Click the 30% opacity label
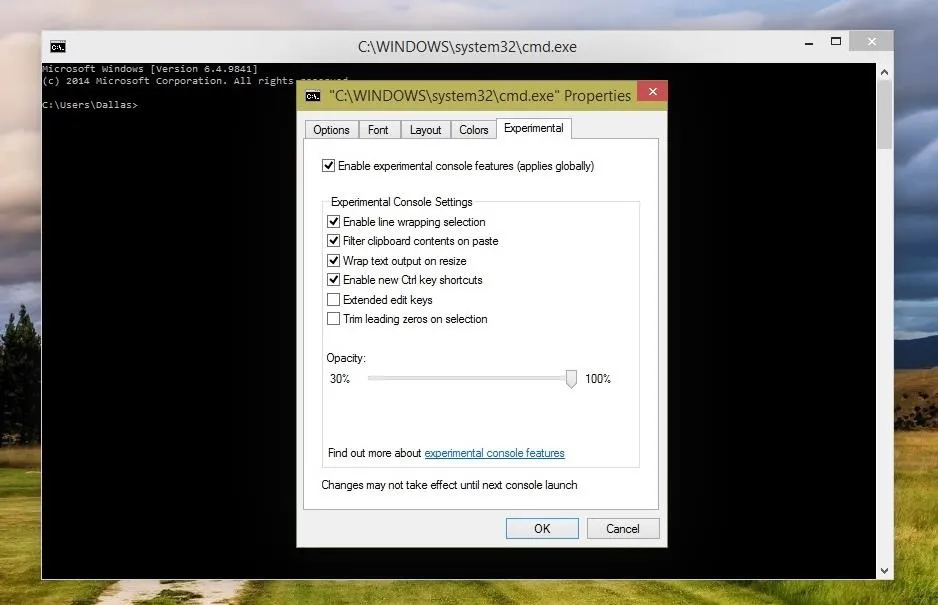Viewport: 938px width, 605px height. click(x=340, y=379)
